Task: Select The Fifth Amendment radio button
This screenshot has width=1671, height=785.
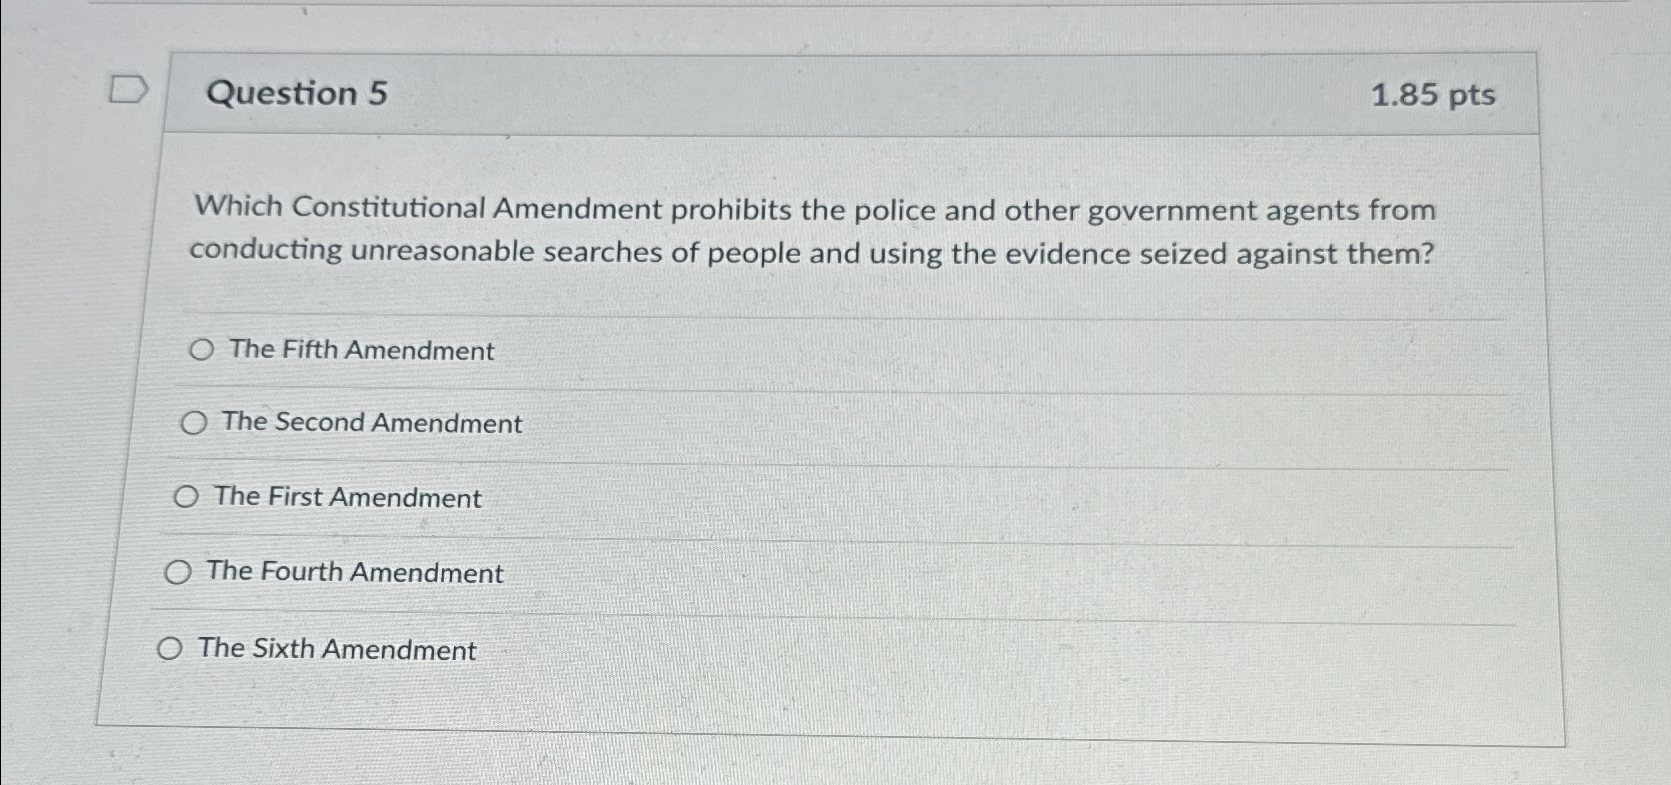Action: tap(201, 350)
